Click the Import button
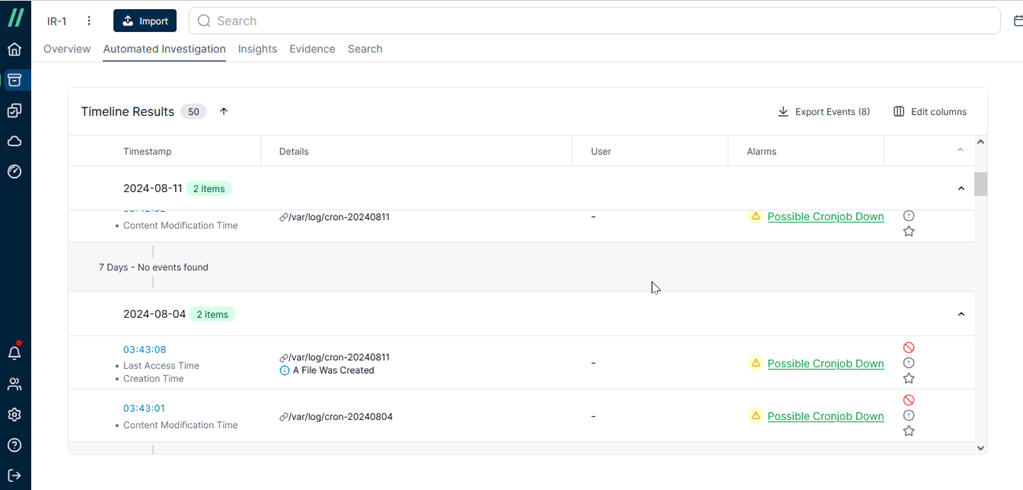This screenshot has width=1023, height=490. [145, 21]
